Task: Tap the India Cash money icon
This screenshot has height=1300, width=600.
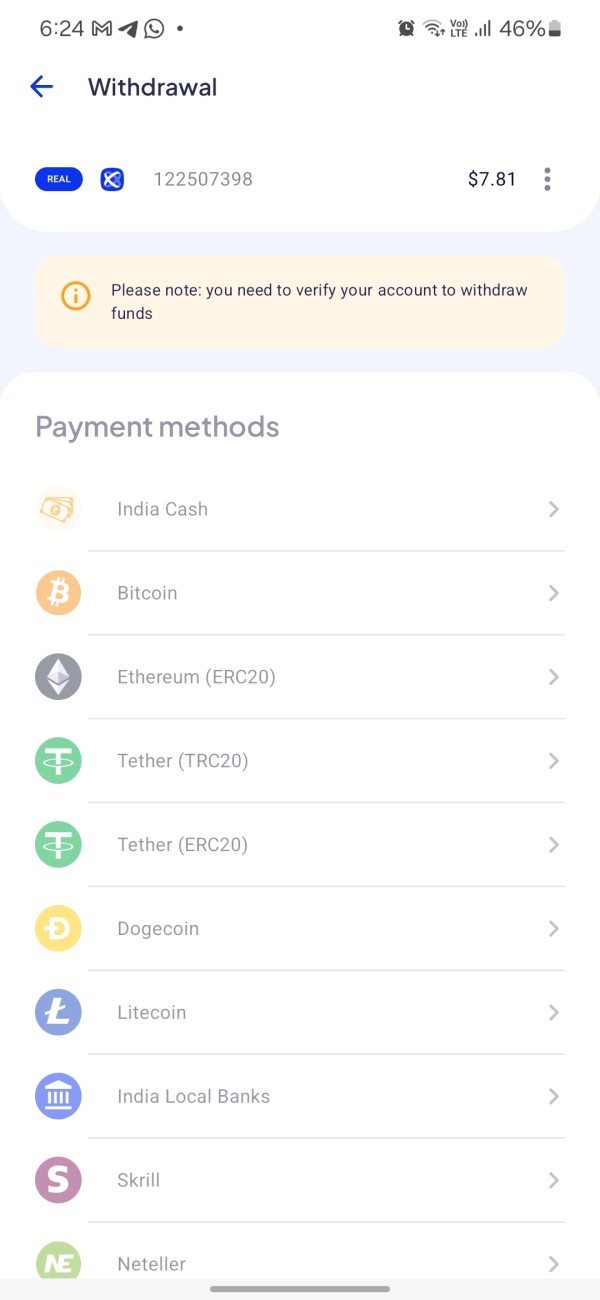Action: [x=58, y=509]
